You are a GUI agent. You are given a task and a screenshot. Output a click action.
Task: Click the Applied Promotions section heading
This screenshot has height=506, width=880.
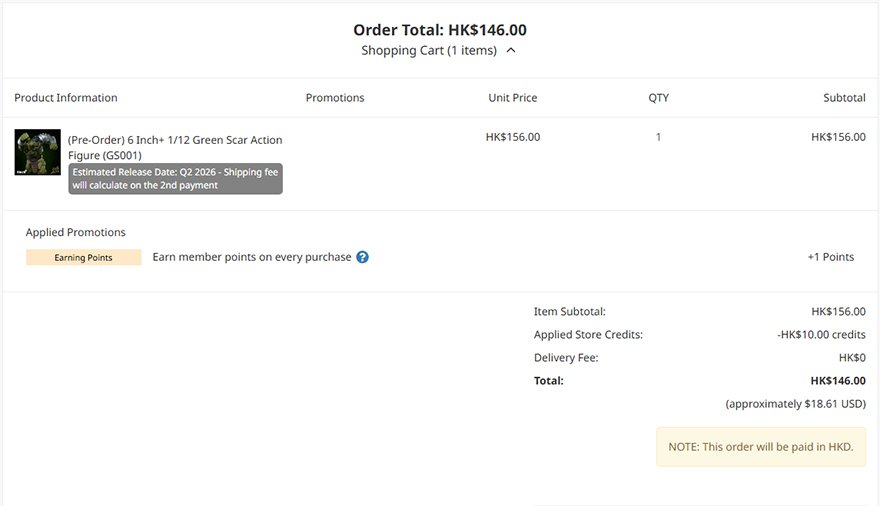click(76, 232)
